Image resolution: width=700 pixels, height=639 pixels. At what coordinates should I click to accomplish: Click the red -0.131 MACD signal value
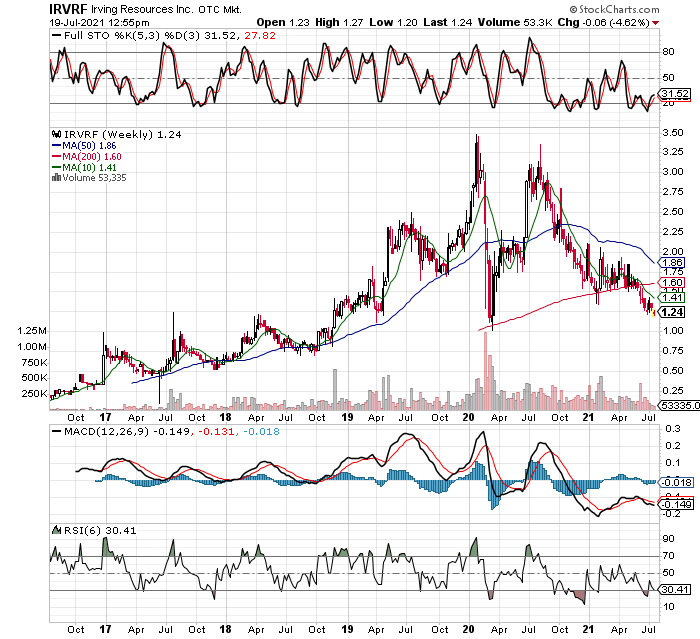tap(216, 432)
